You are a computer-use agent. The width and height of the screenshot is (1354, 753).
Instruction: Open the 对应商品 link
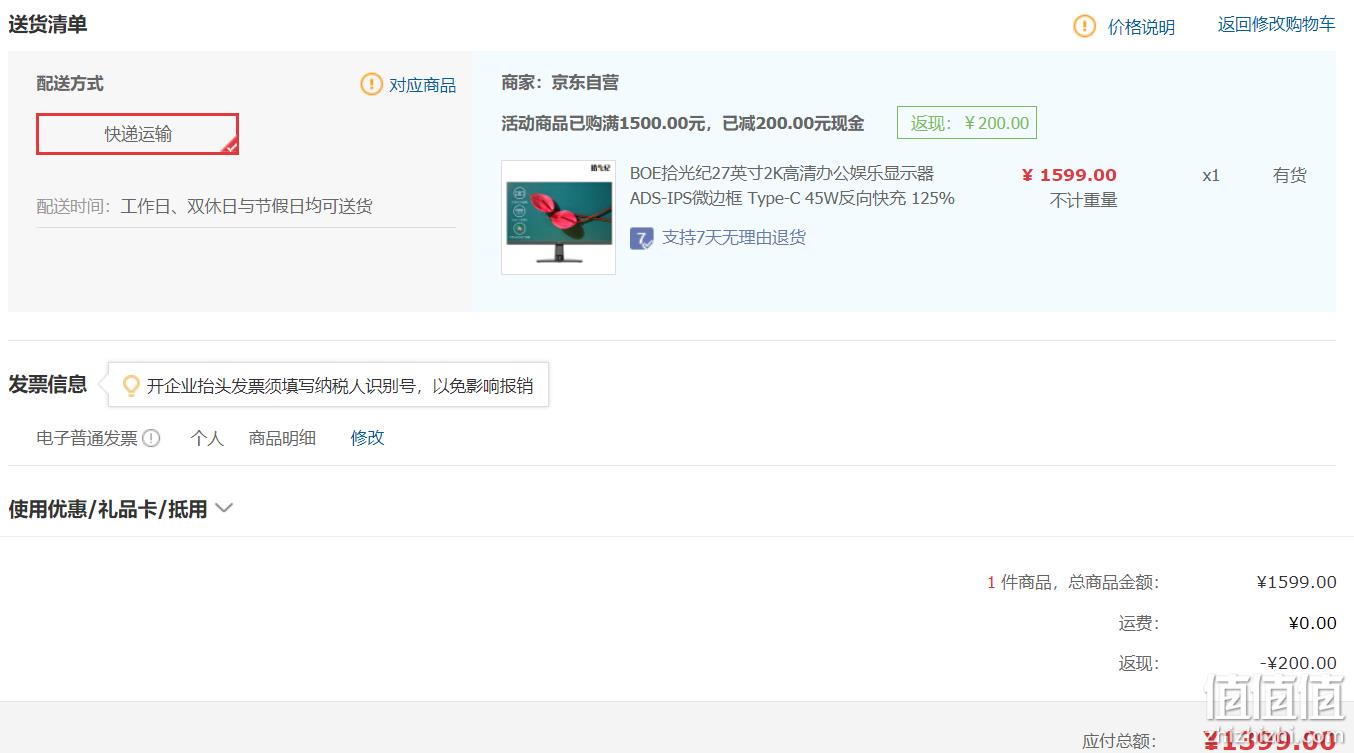[x=422, y=85]
